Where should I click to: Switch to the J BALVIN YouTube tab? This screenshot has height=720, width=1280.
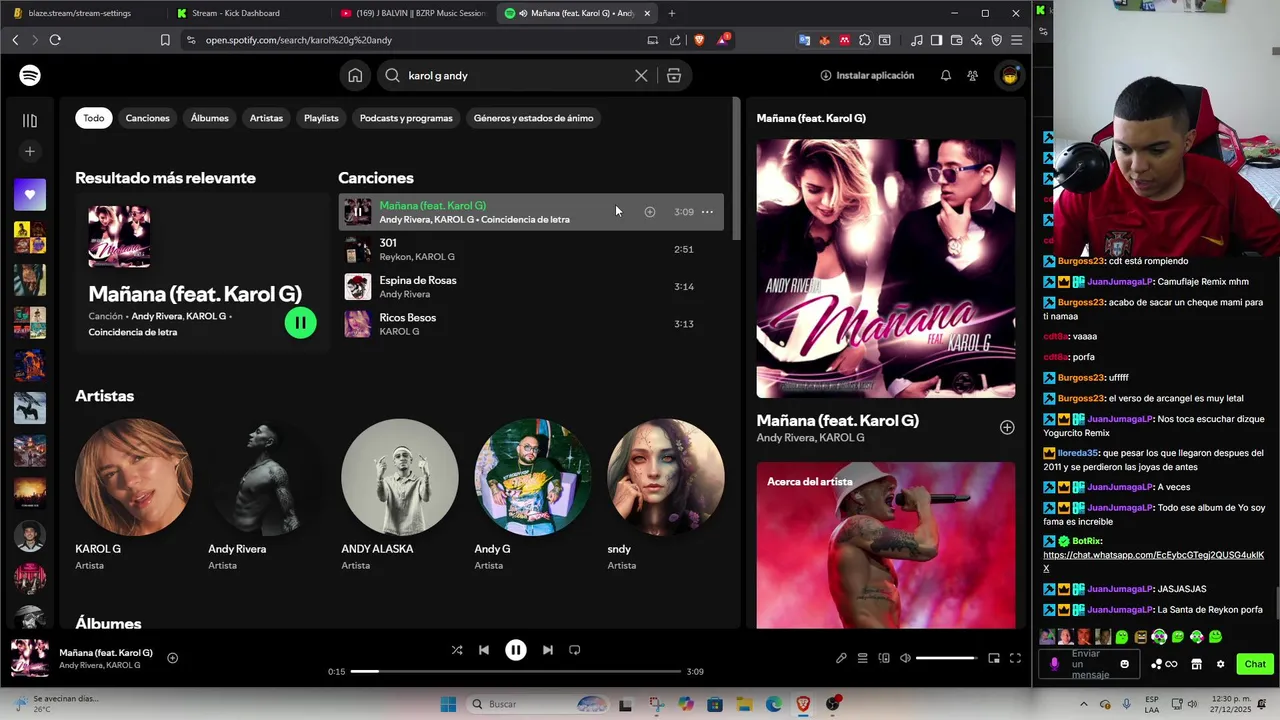[x=413, y=13]
